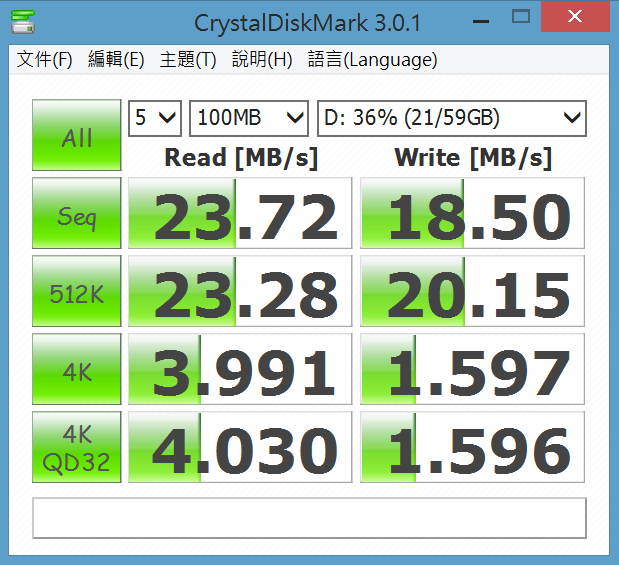
Task: Click the empty comment text box at bottom
Action: point(310,518)
